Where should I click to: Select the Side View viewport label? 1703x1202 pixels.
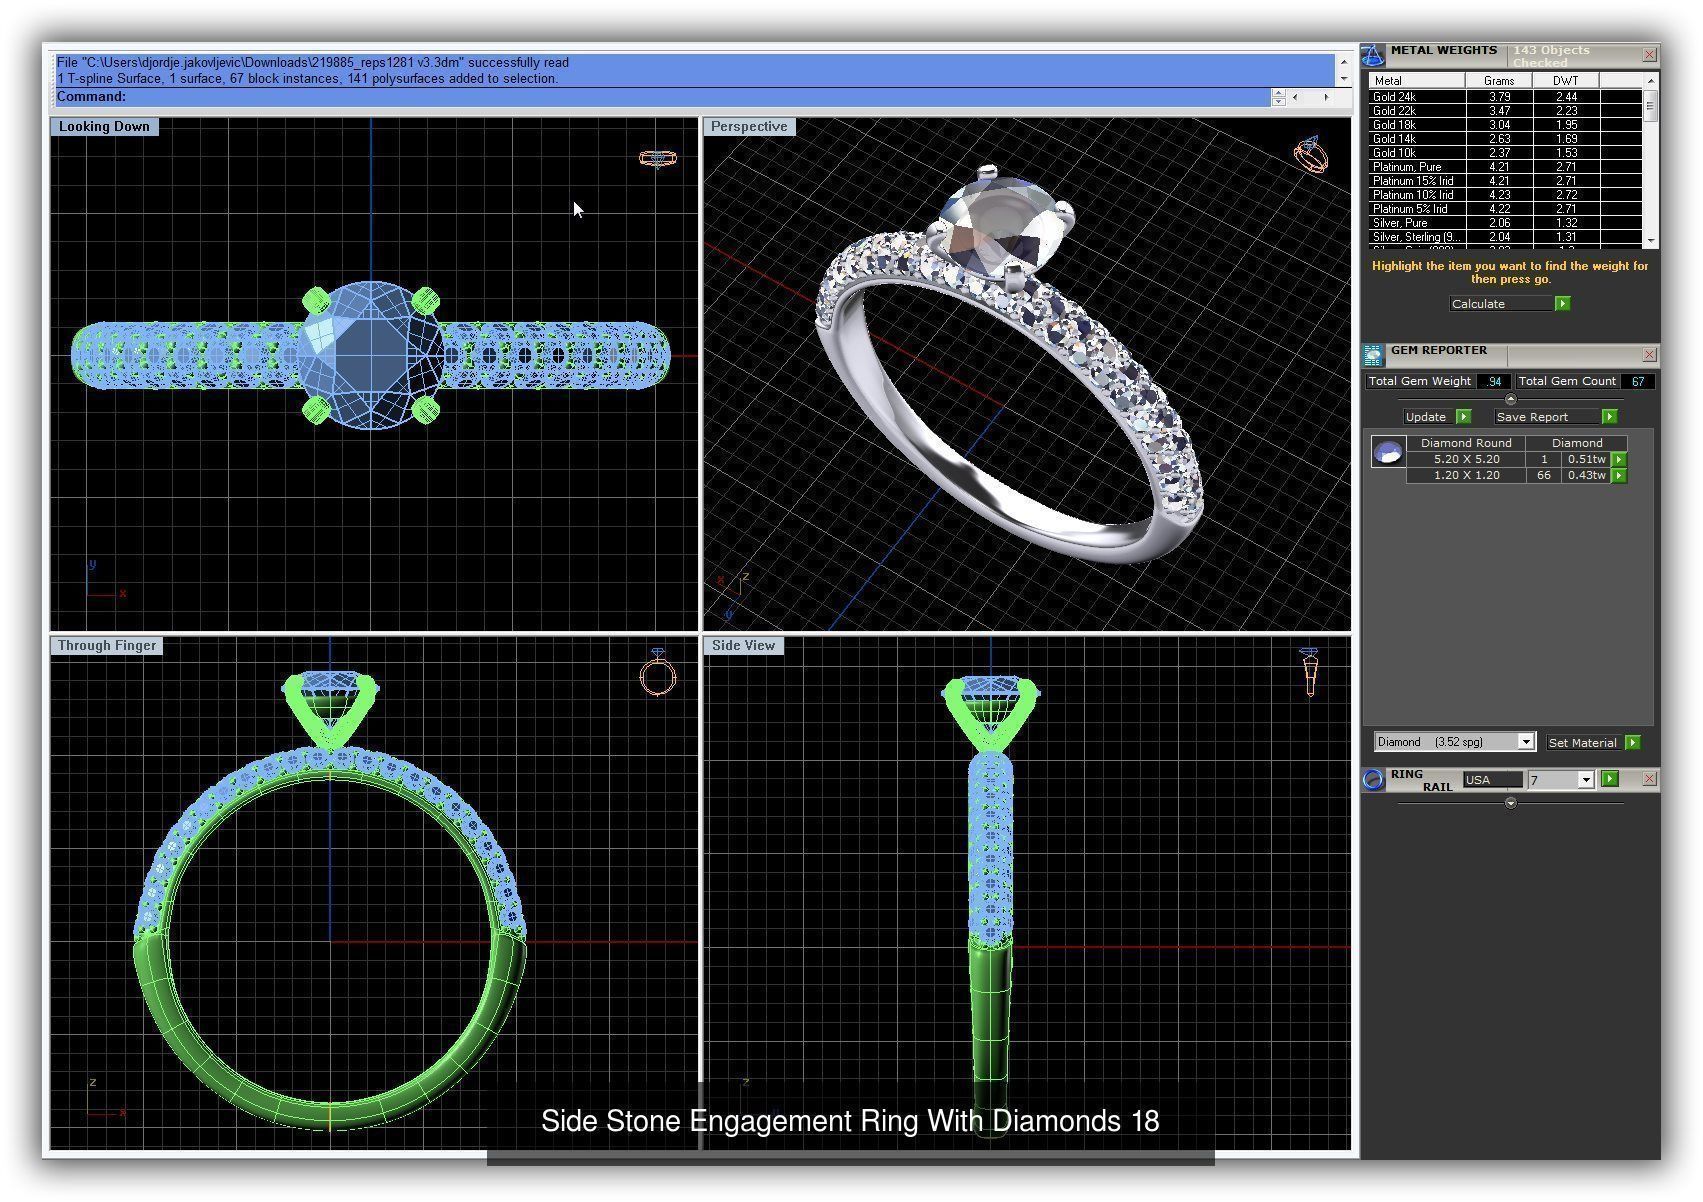coord(743,646)
